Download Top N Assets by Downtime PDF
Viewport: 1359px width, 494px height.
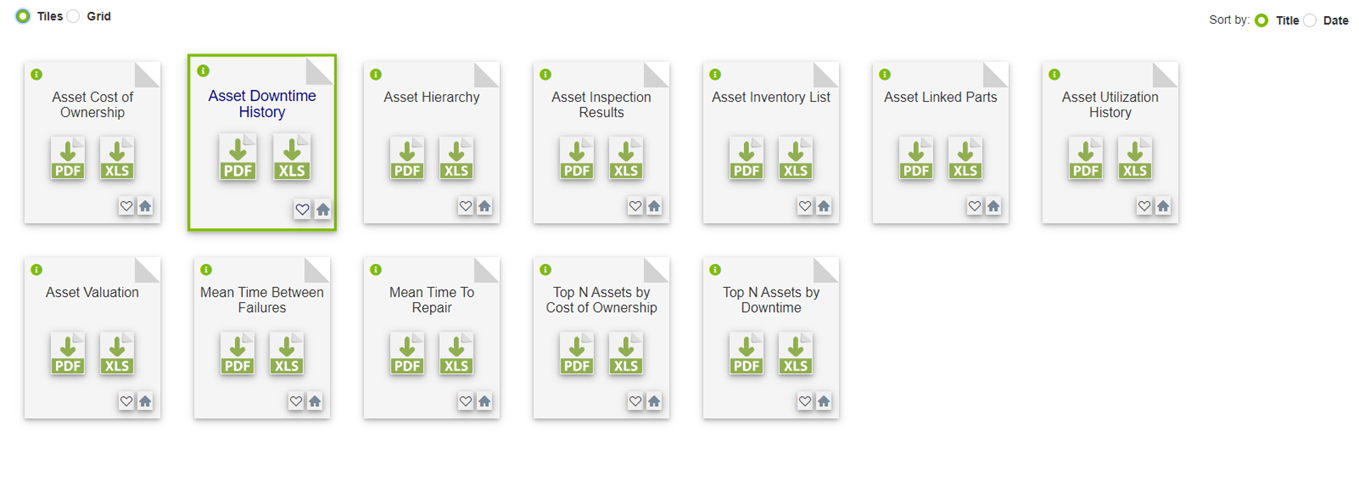[747, 354]
